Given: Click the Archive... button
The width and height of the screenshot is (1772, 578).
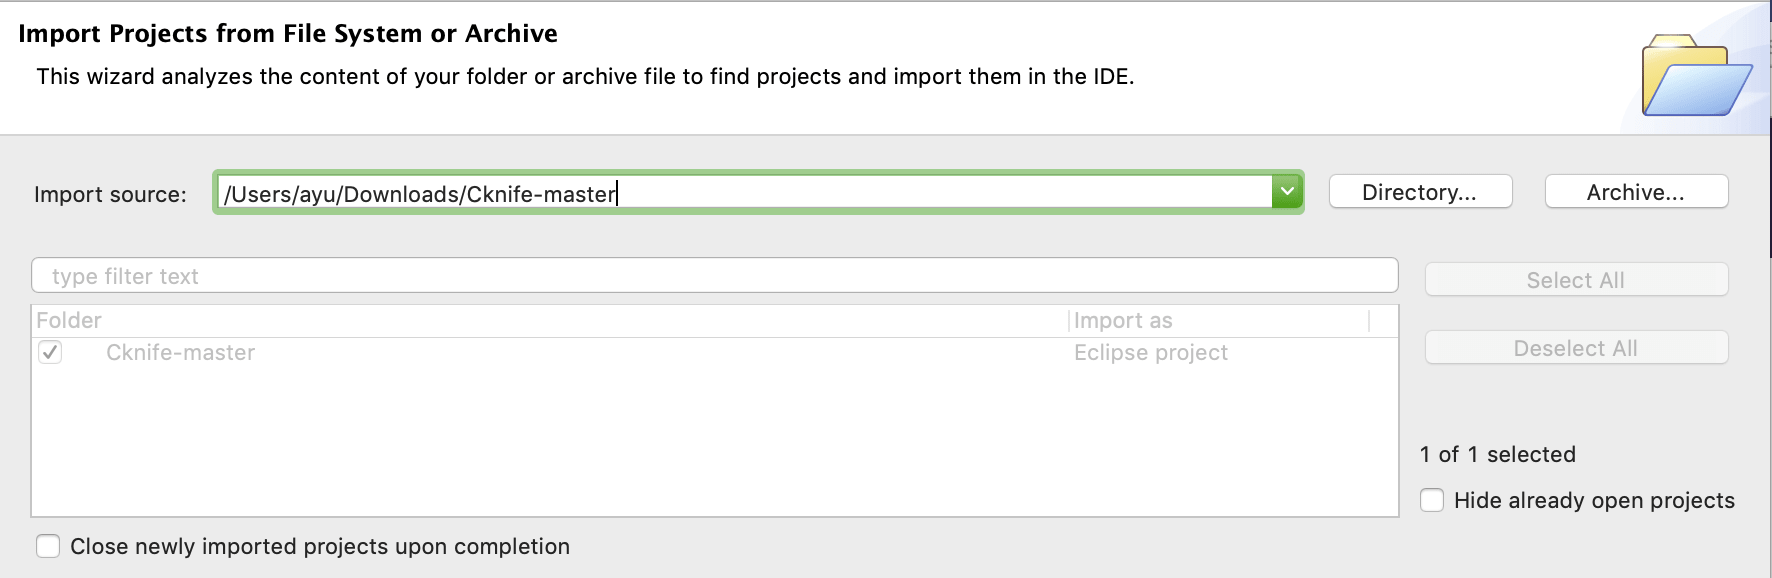Looking at the screenshot, I should (1636, 192).
